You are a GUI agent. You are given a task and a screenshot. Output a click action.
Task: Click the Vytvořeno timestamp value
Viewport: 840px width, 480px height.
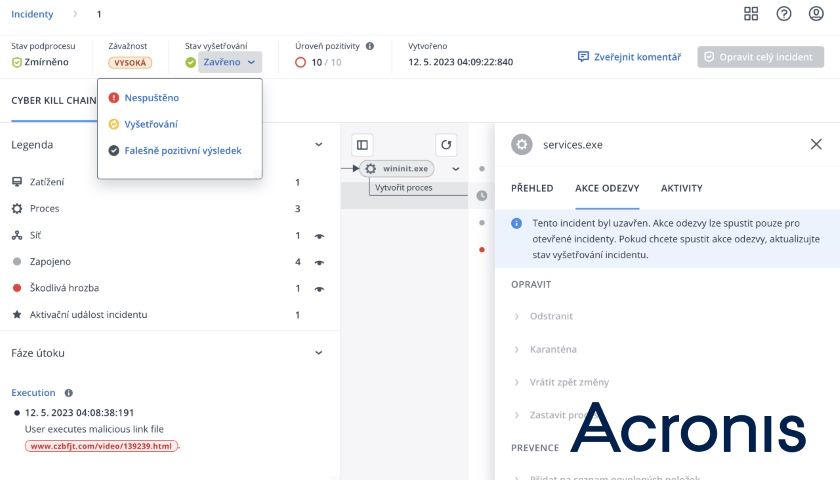click(x=461, y=62)
